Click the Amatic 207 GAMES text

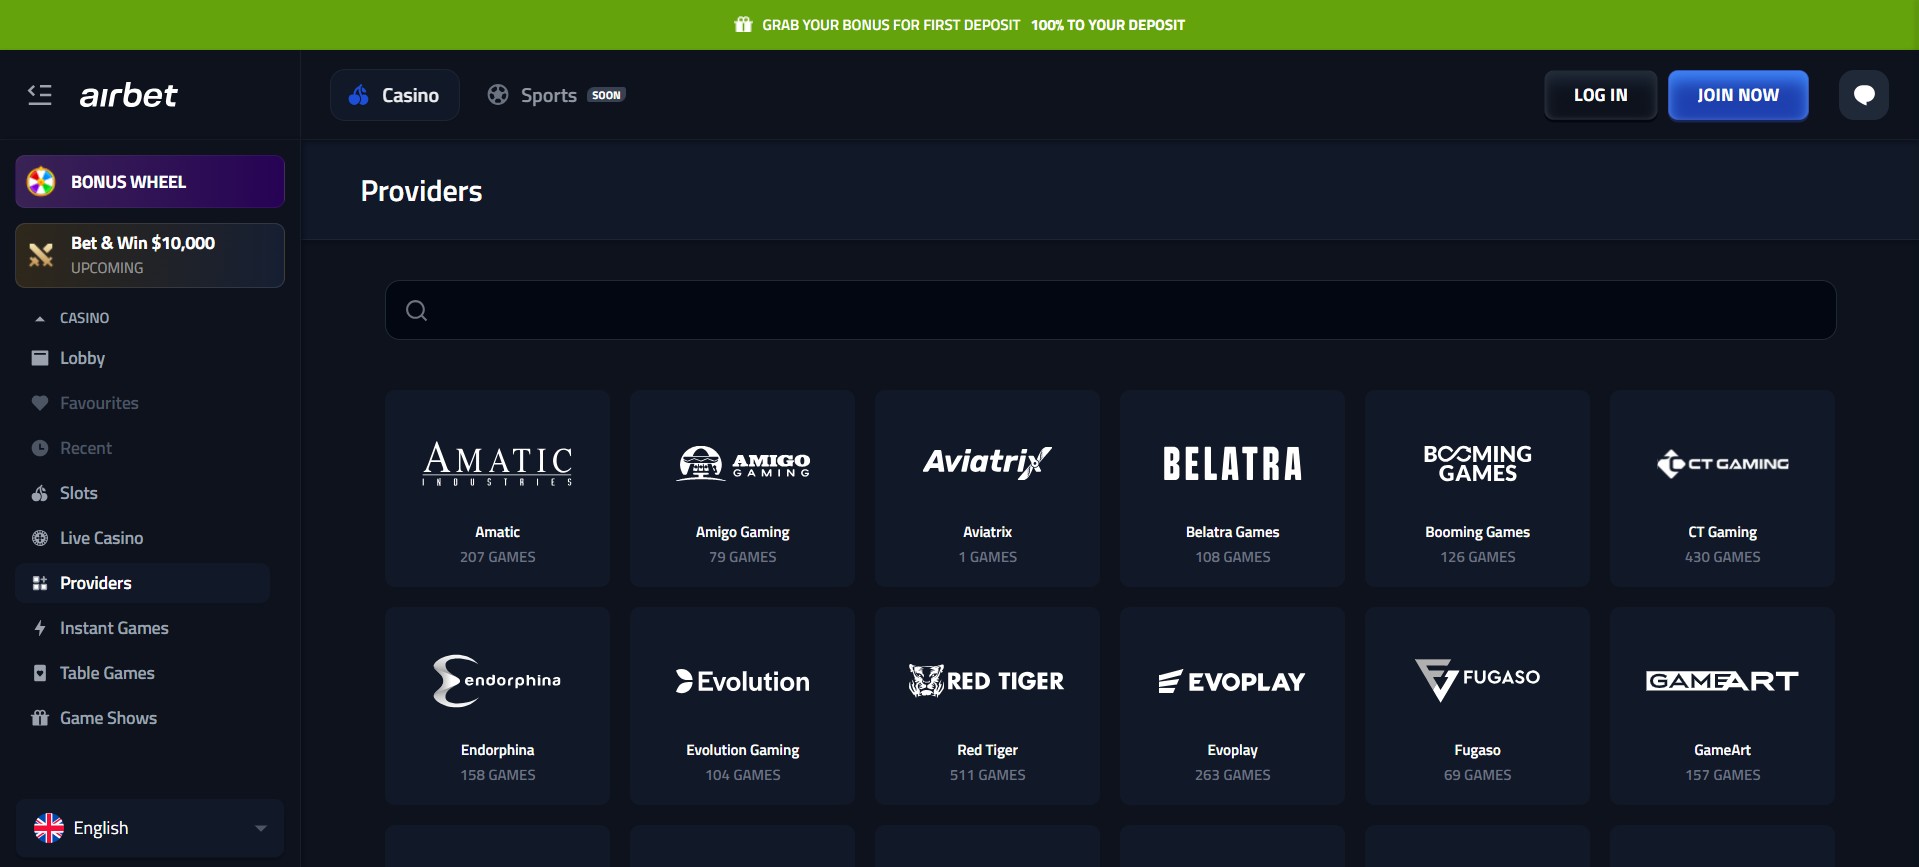[x=497, y=557]
